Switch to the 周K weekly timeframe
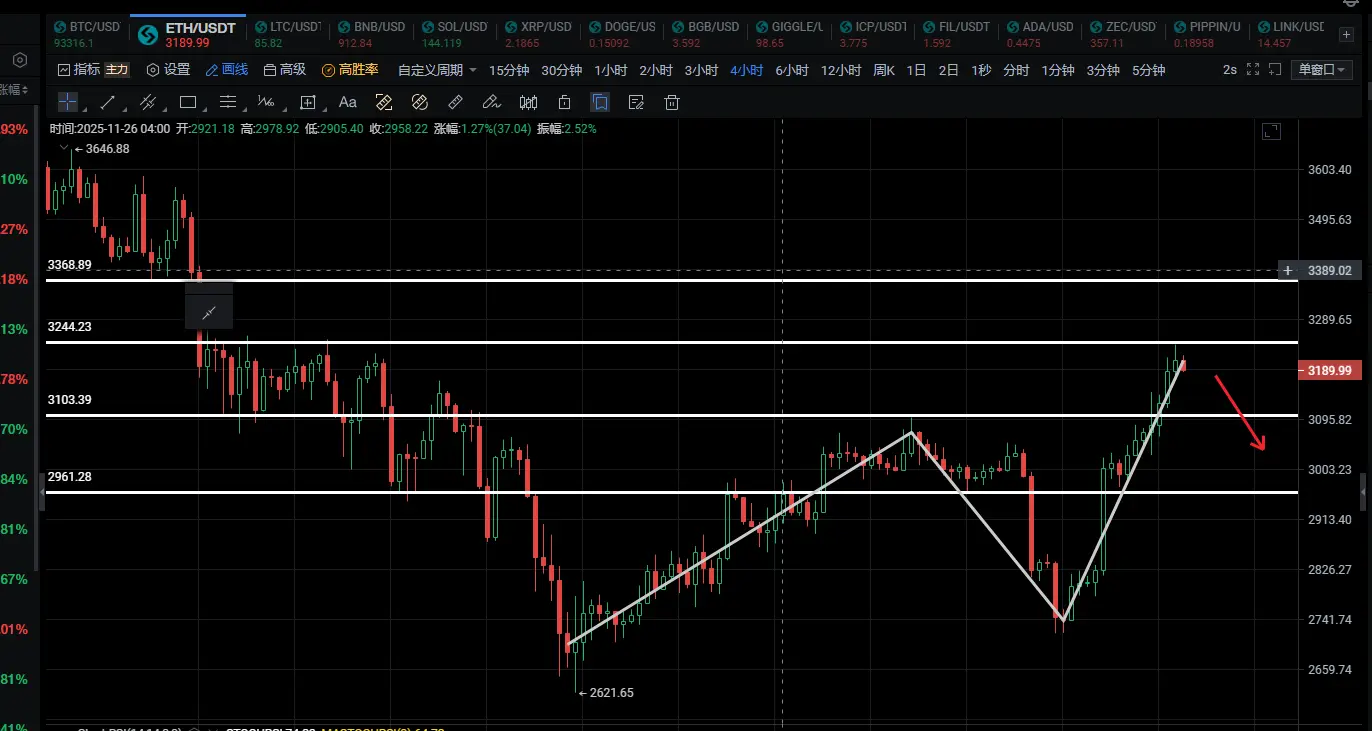Viewport: 1372px width, 731px height. pyautogui.click(x=884, y=70)
